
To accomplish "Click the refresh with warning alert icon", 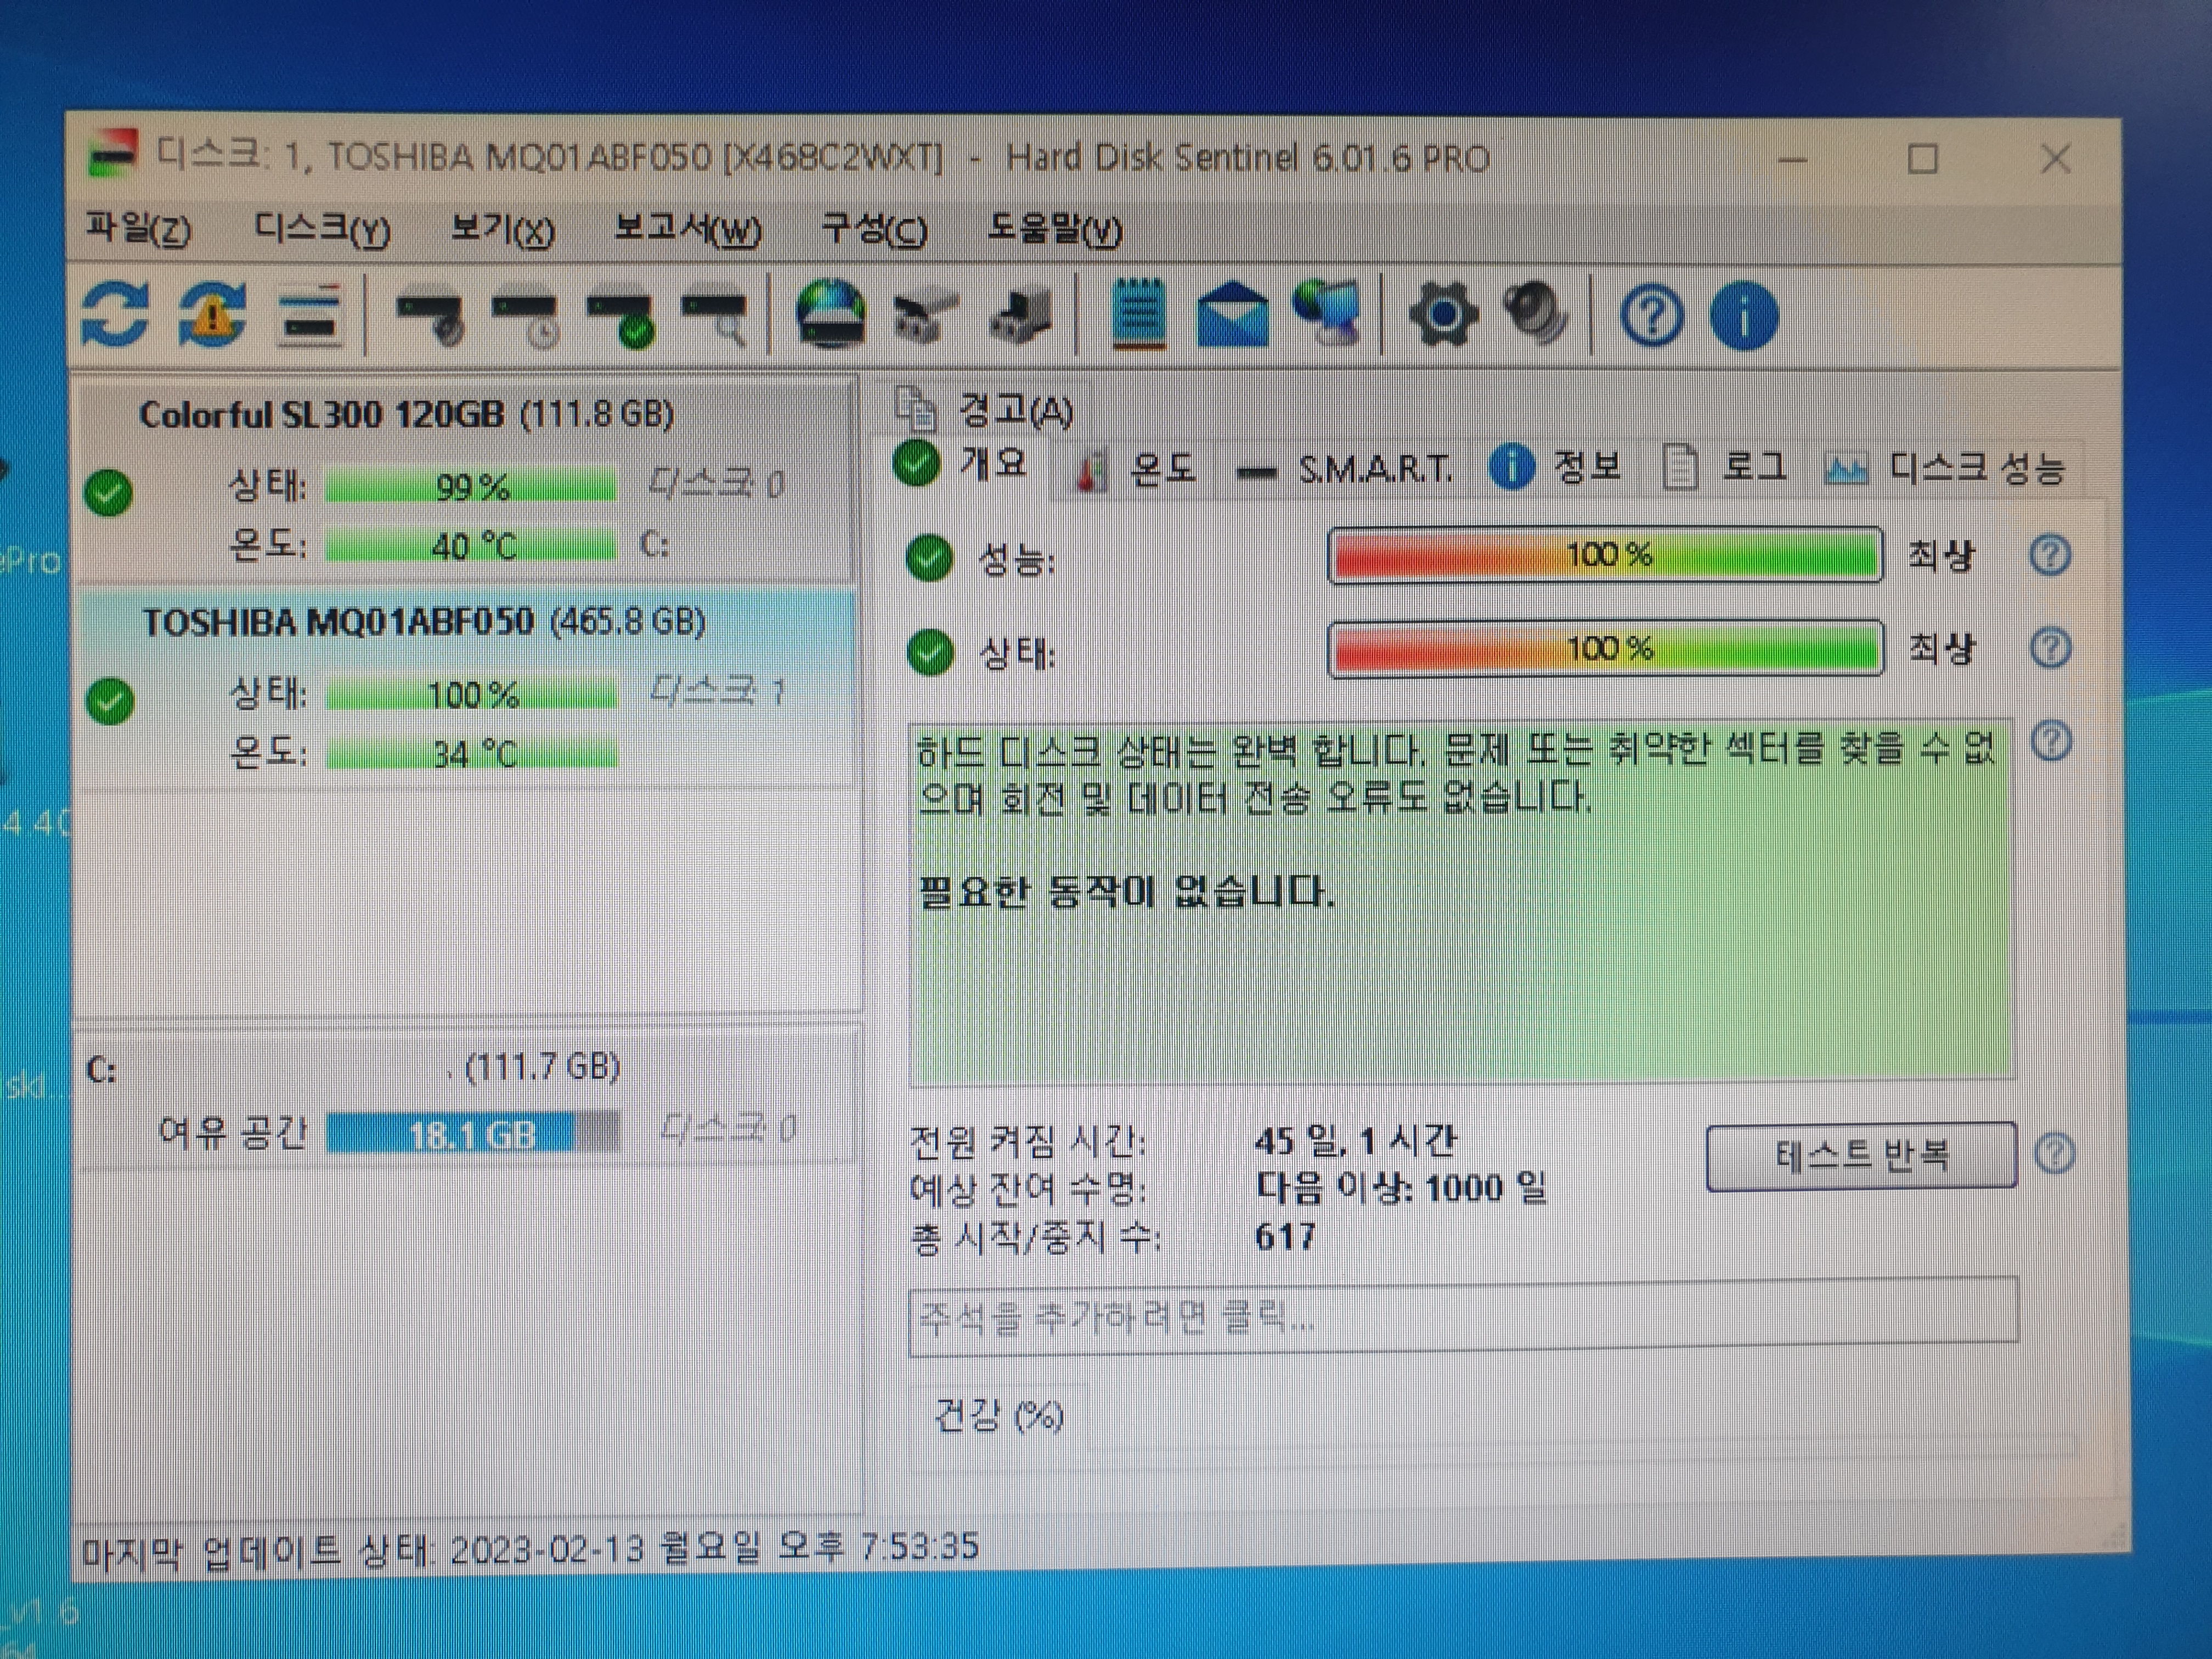I will point(212,315).
